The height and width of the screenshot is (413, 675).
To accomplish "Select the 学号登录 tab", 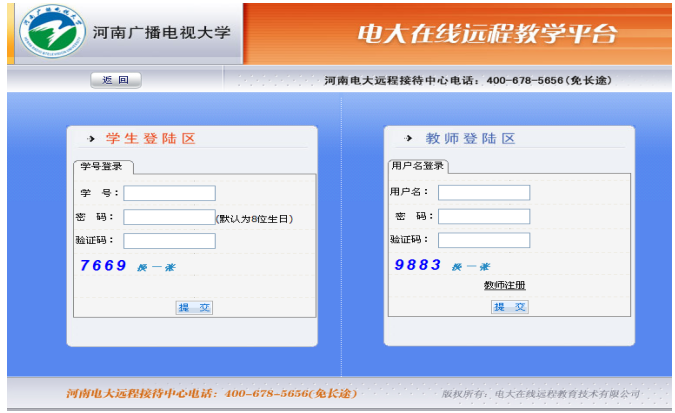I will 103,167.
